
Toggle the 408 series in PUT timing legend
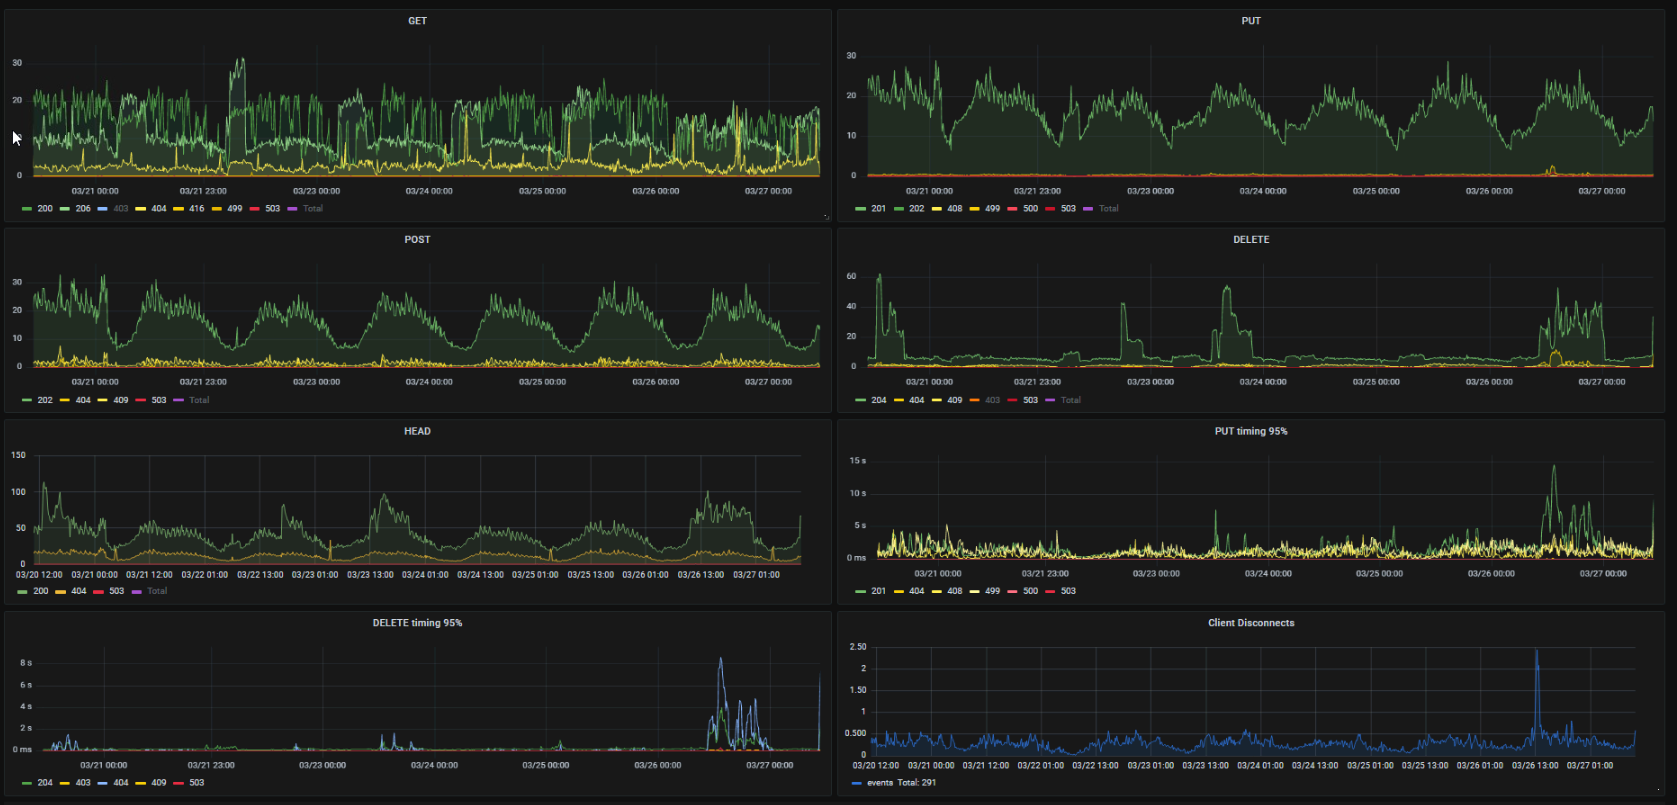click(x=954, y=591)
